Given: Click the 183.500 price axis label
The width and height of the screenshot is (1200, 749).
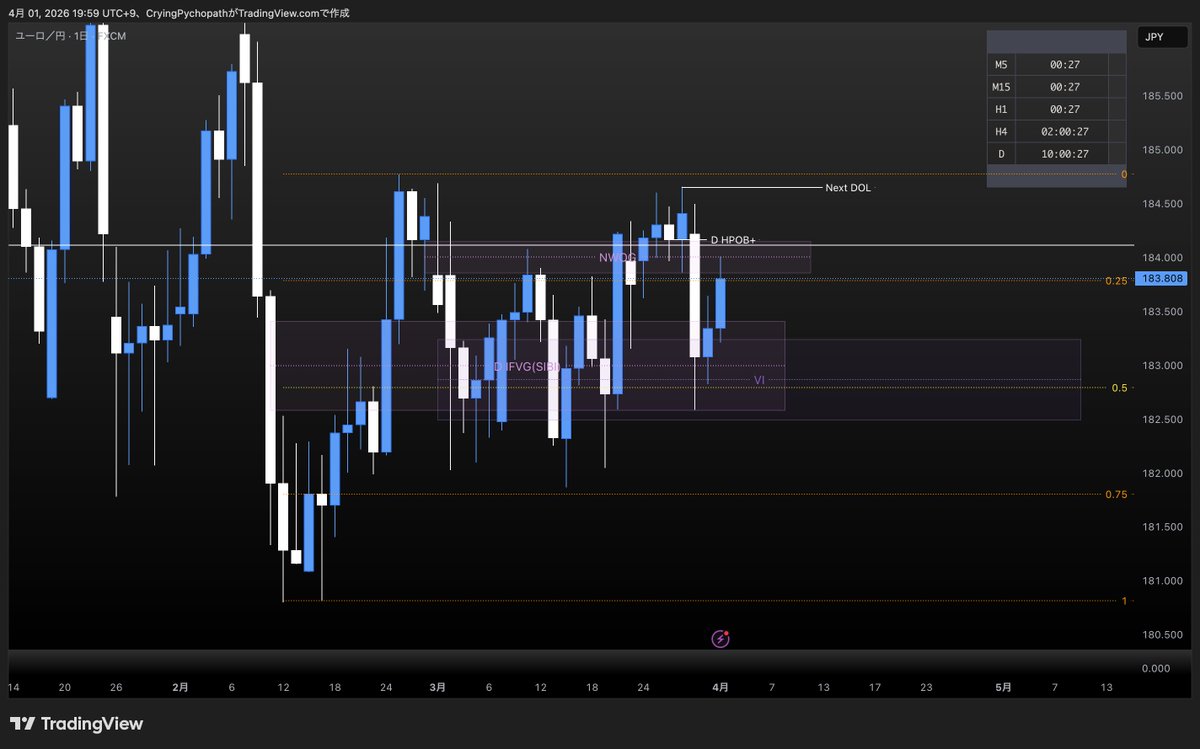Looking at the screenshot, I should coord(1164,312).
